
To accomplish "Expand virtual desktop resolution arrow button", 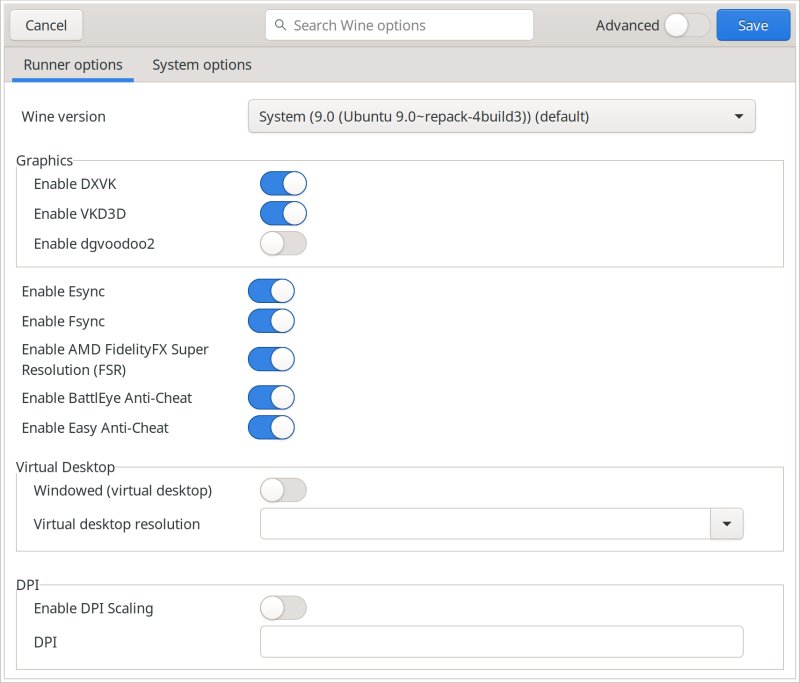I will point(727,524).
